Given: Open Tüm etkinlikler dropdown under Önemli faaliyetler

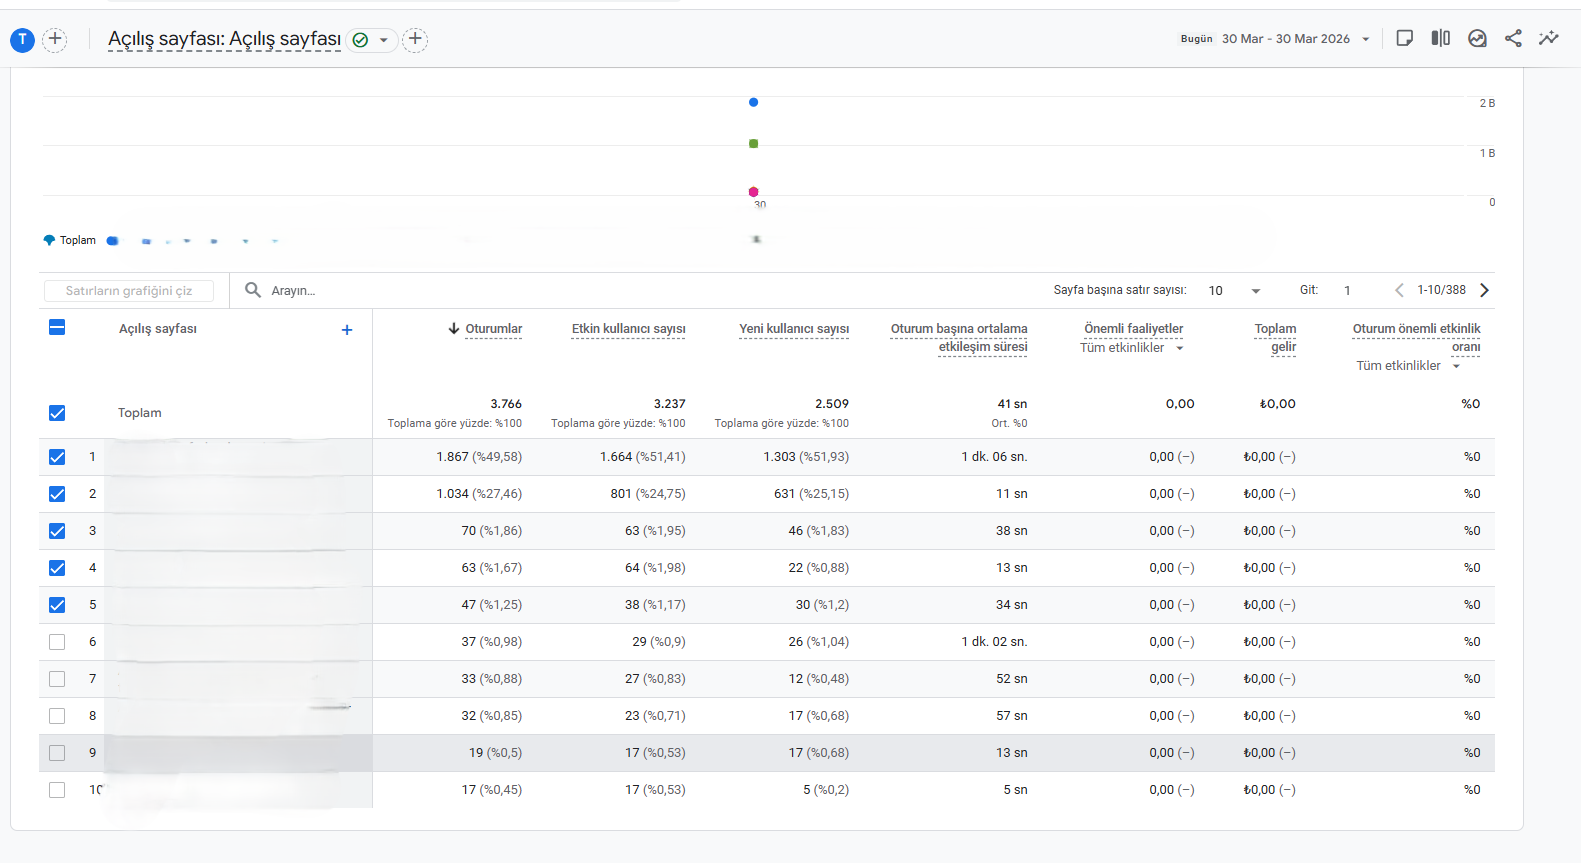Looking at the screenshot, I should point(1132,348).
